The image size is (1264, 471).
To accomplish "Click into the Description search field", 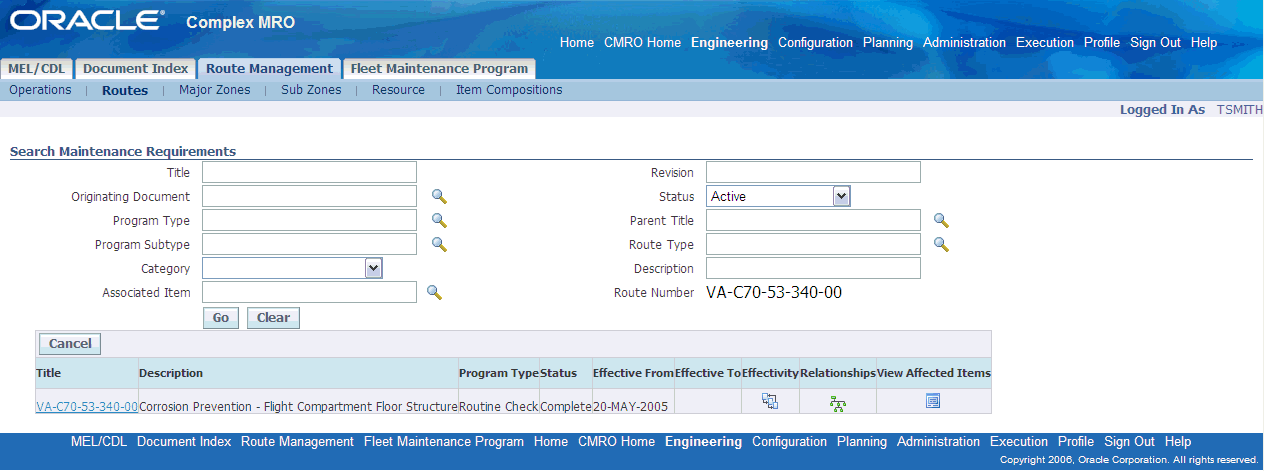I will [x=813, y=268].
